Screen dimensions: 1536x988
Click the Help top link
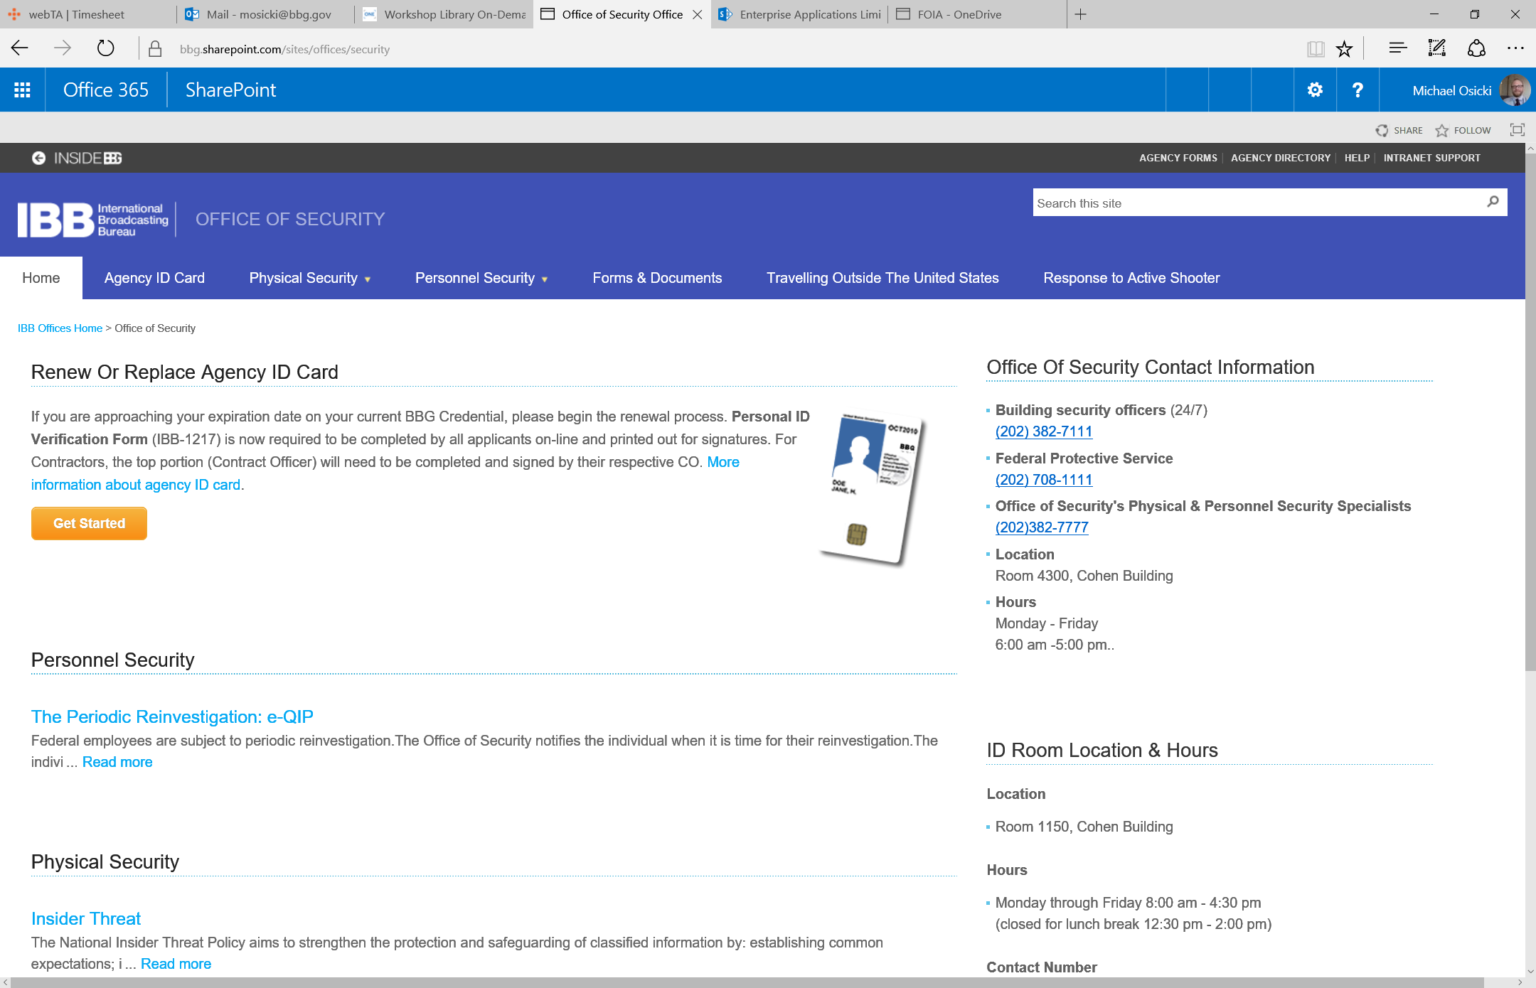click(1357, 158)
